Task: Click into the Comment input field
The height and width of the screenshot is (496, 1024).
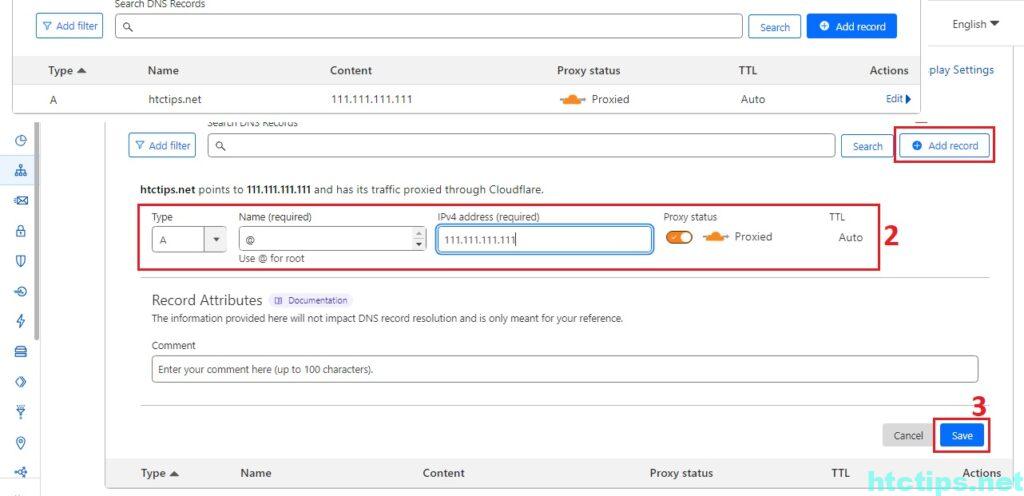Action: coord(564,369)
